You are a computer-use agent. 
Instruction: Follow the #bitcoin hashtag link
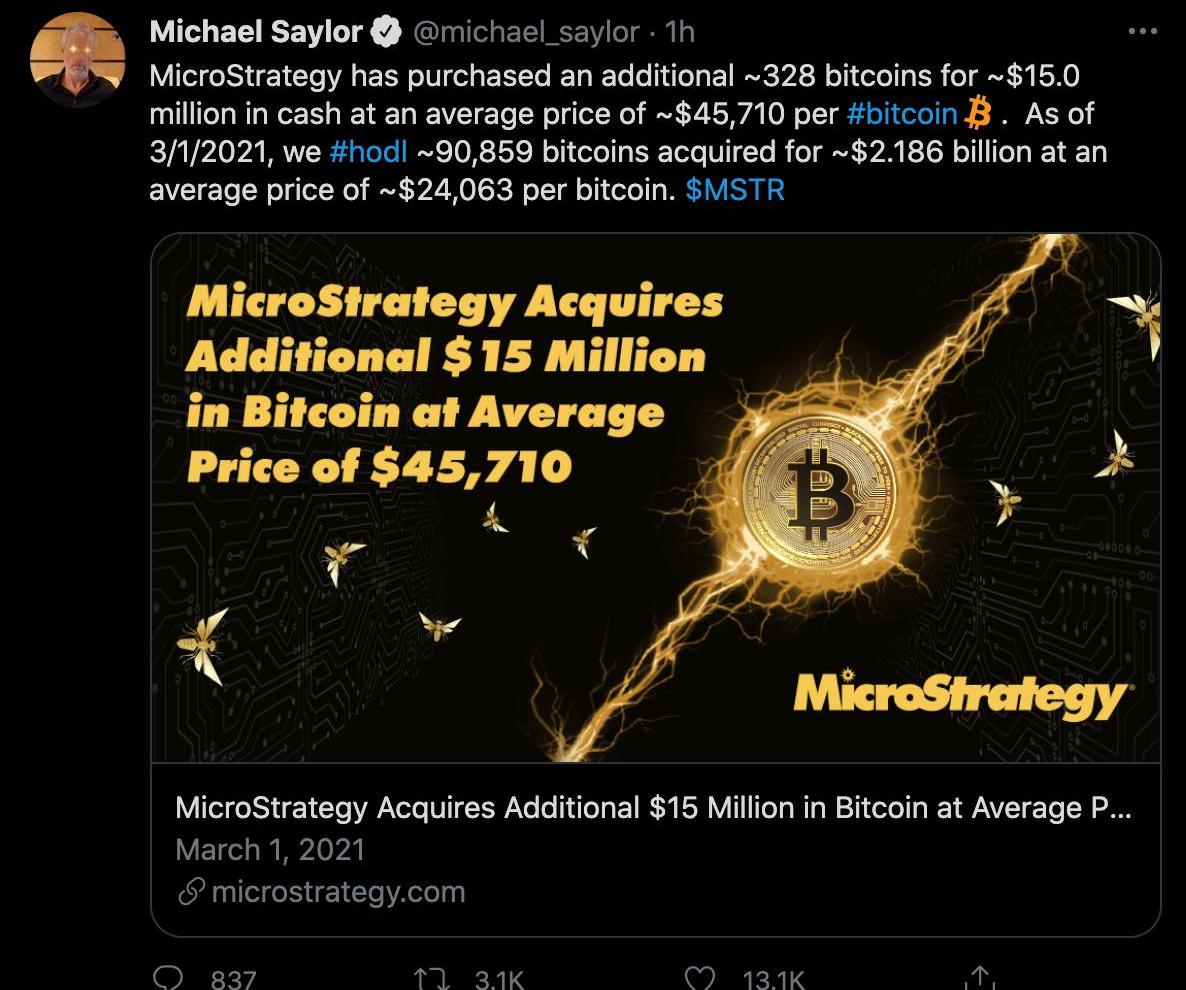(x=902, y=113)
